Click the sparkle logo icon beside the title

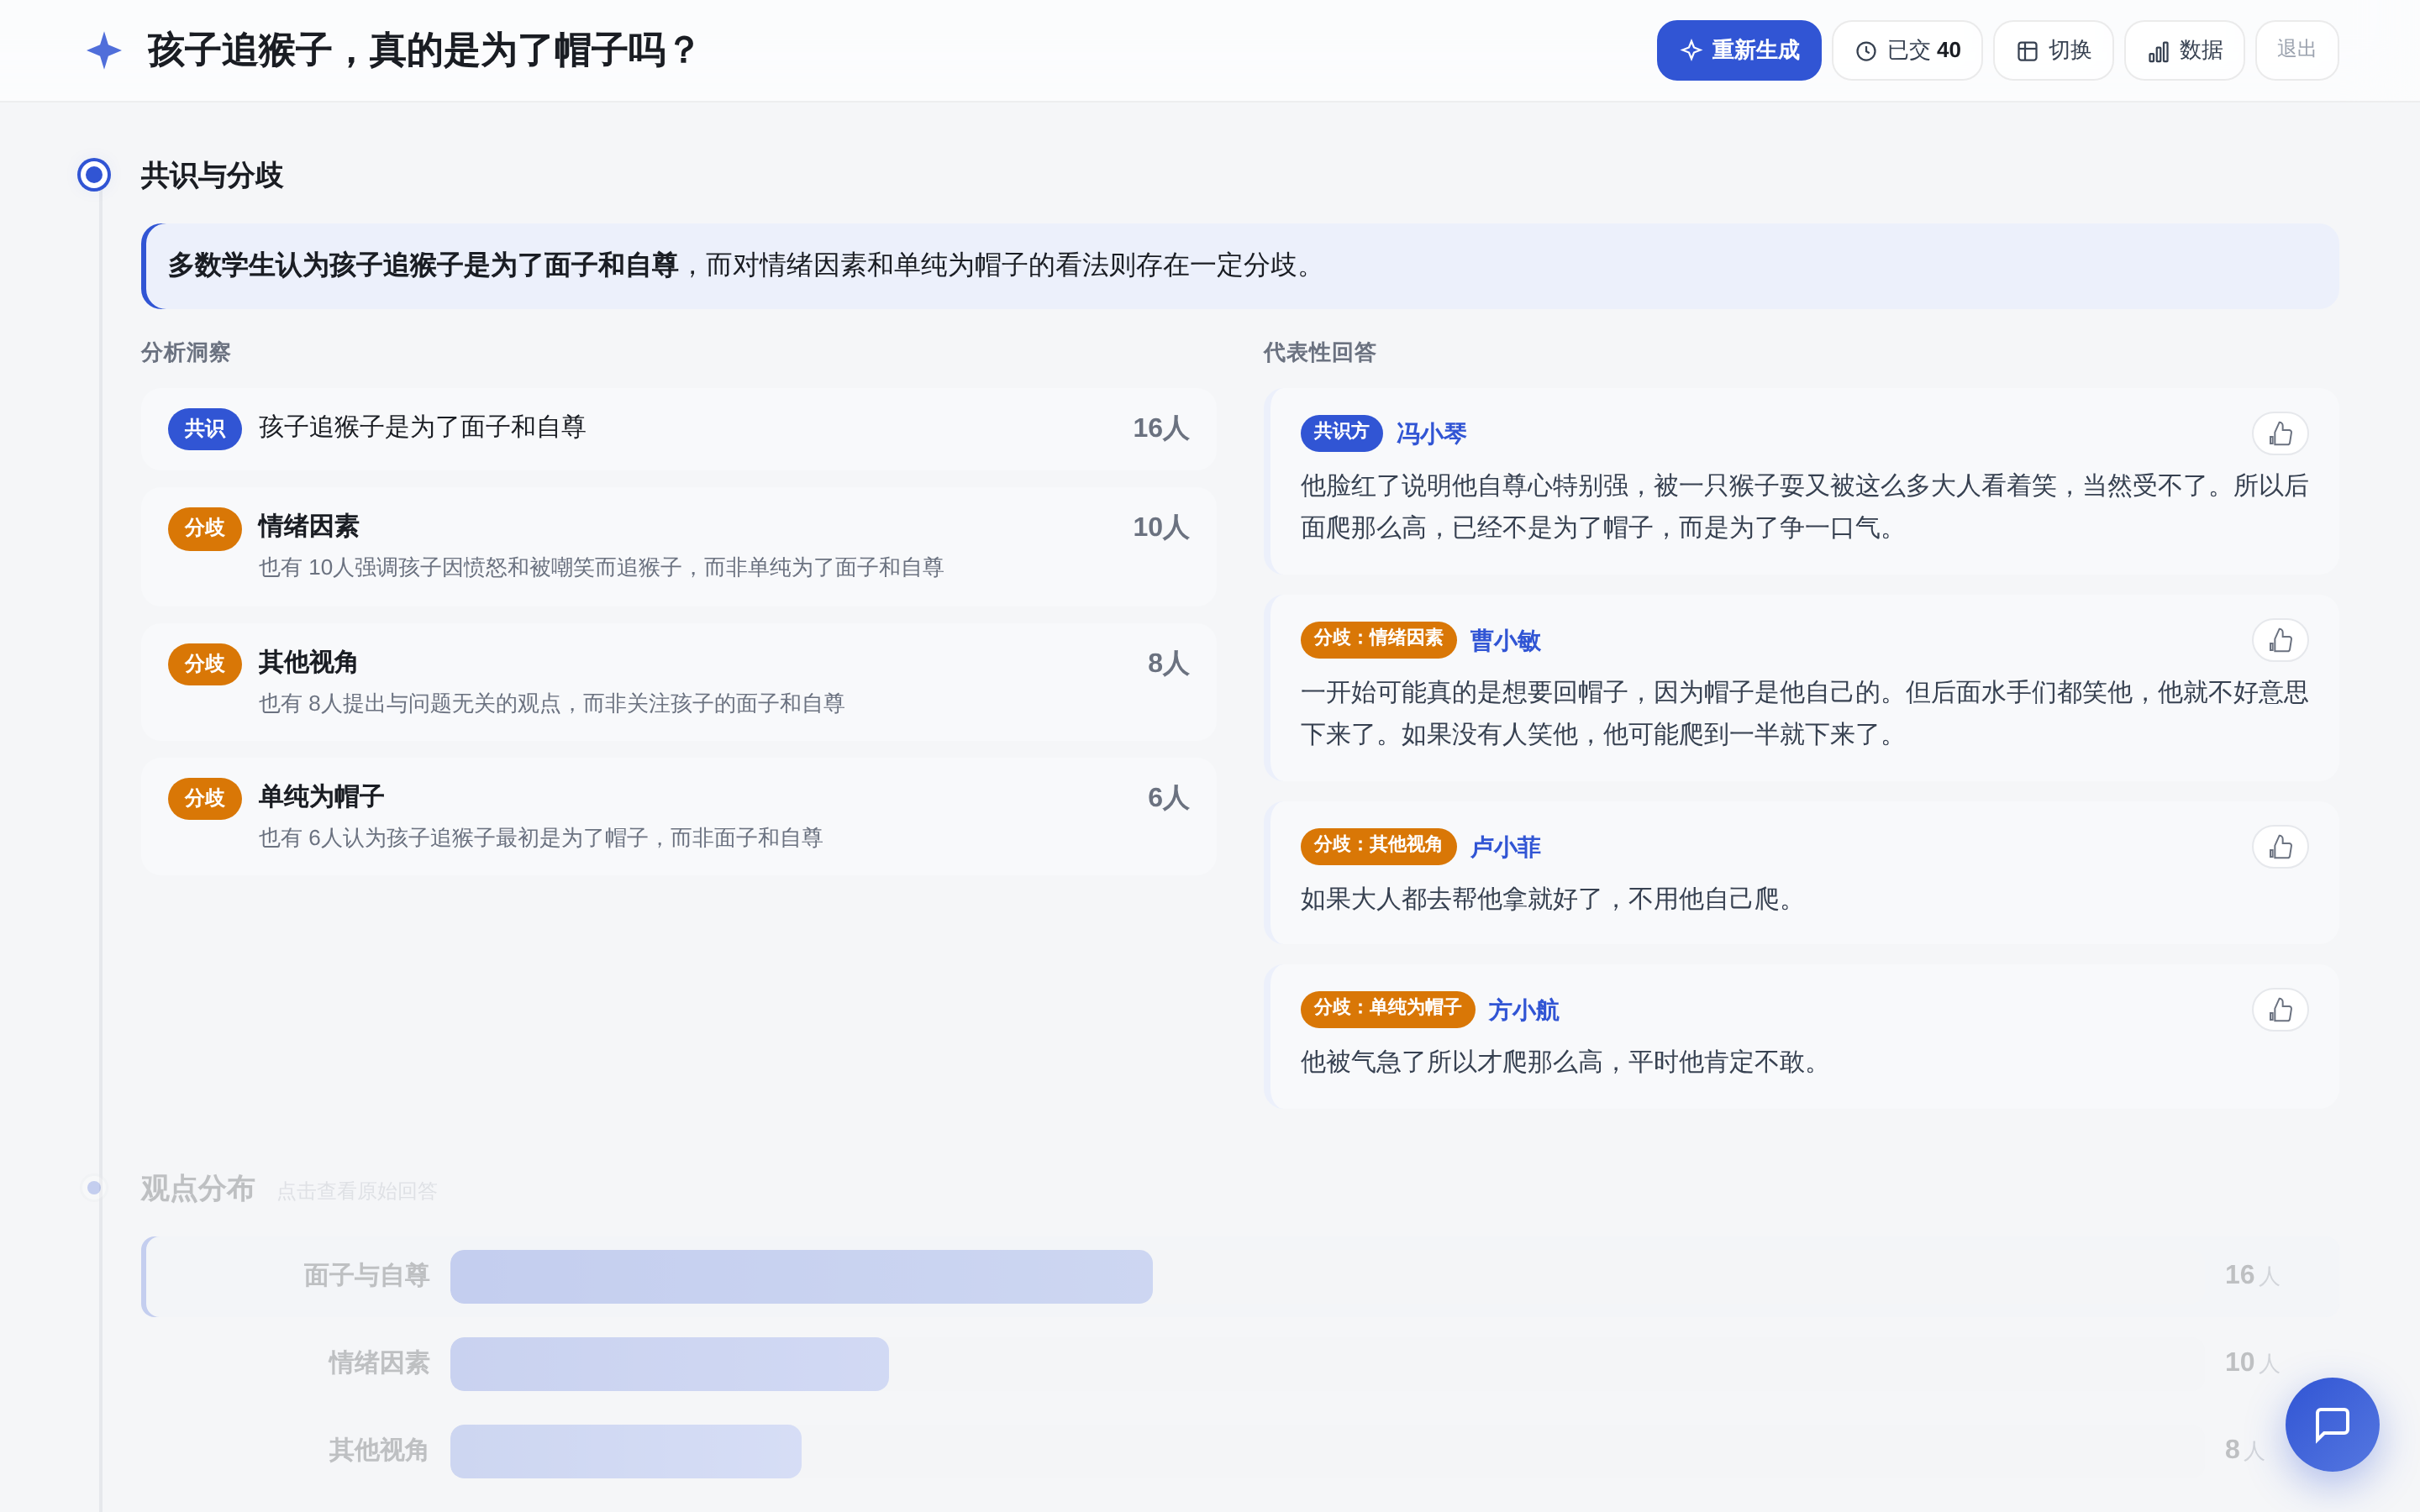(104, 50)
